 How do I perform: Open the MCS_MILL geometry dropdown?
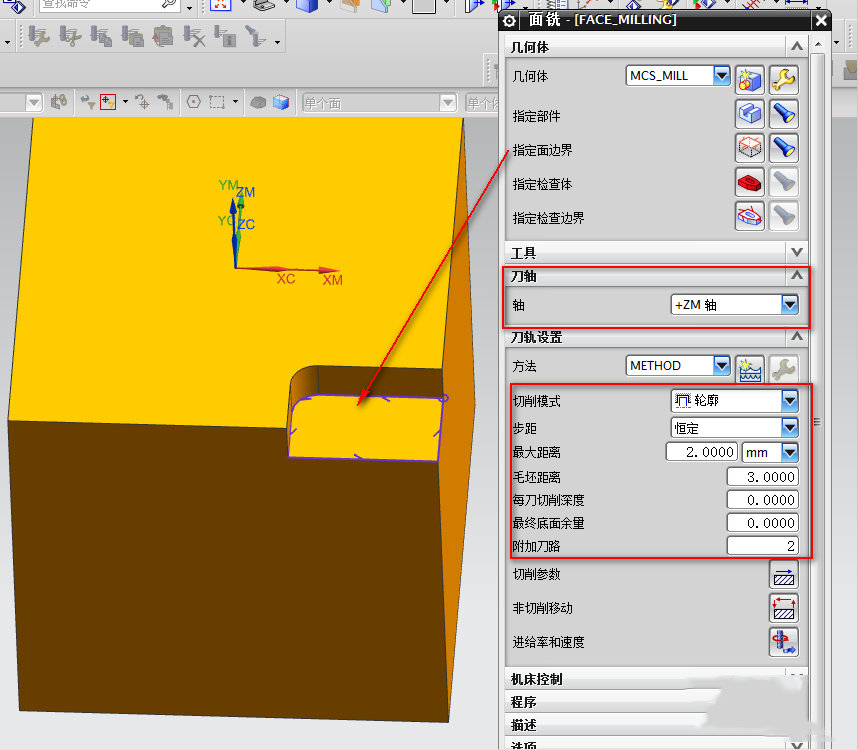point(721,76)
